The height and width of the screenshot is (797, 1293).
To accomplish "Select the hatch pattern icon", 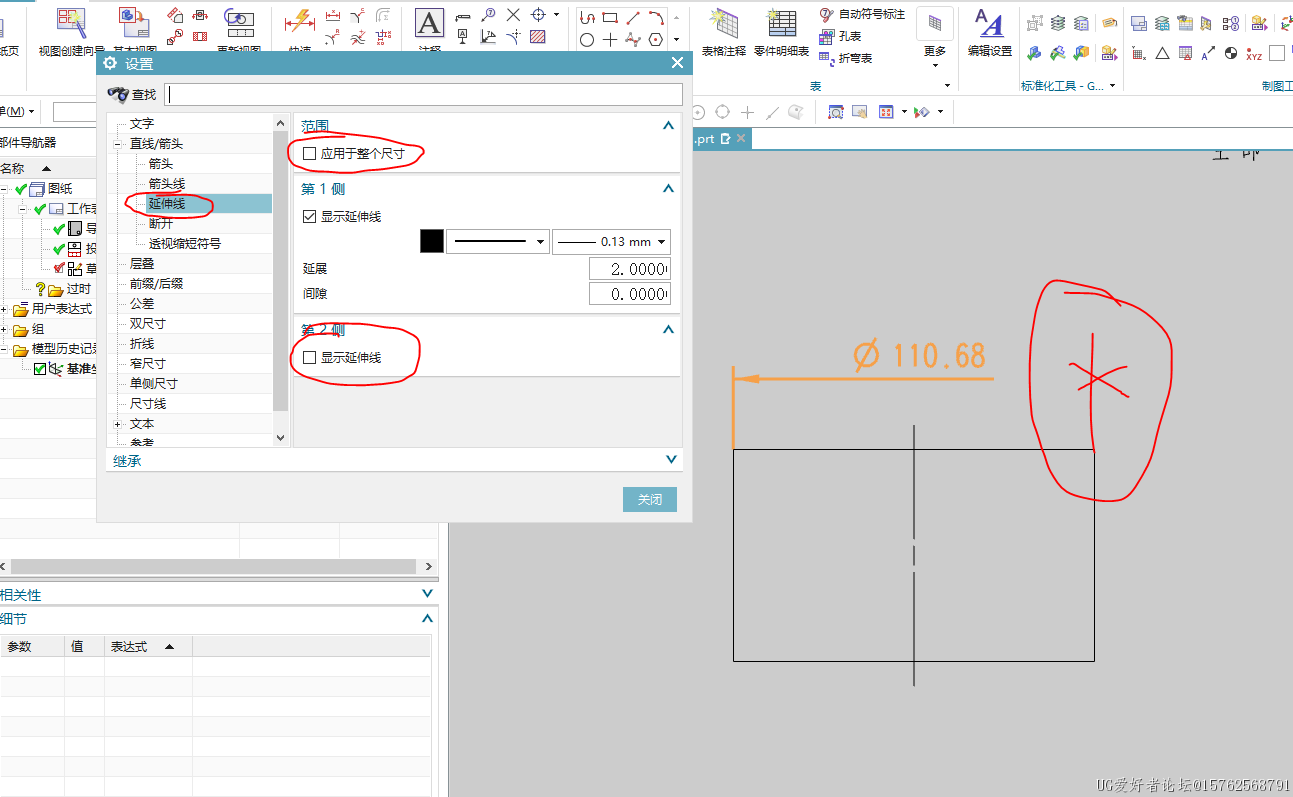I will (538, 37).
